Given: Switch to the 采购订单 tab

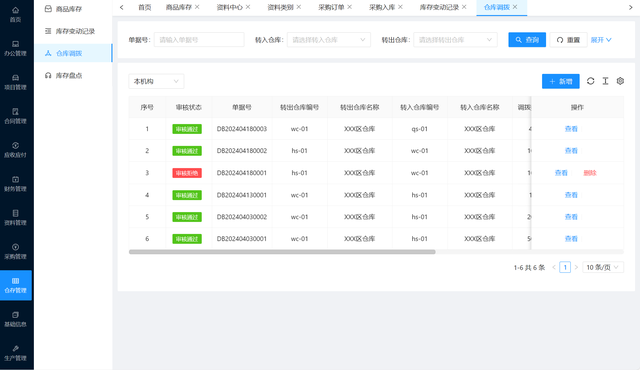Looking at the screenshot, I should (331, 7).
